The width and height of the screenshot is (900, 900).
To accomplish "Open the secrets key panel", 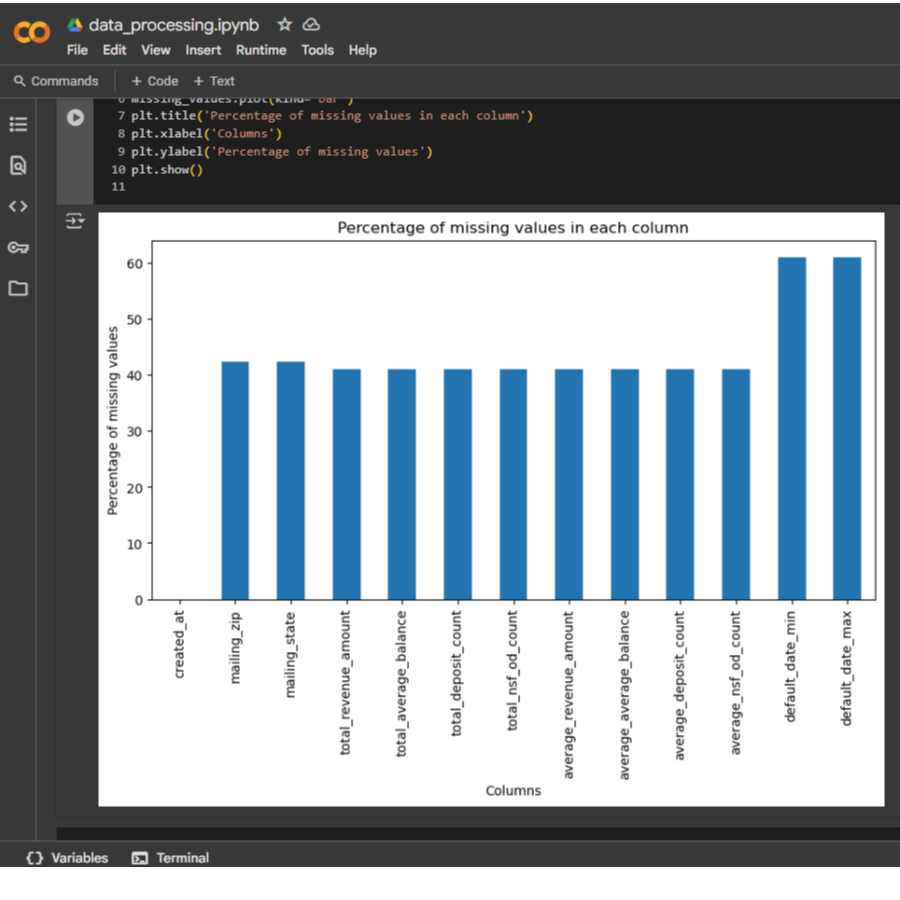I will coord(18,247).
